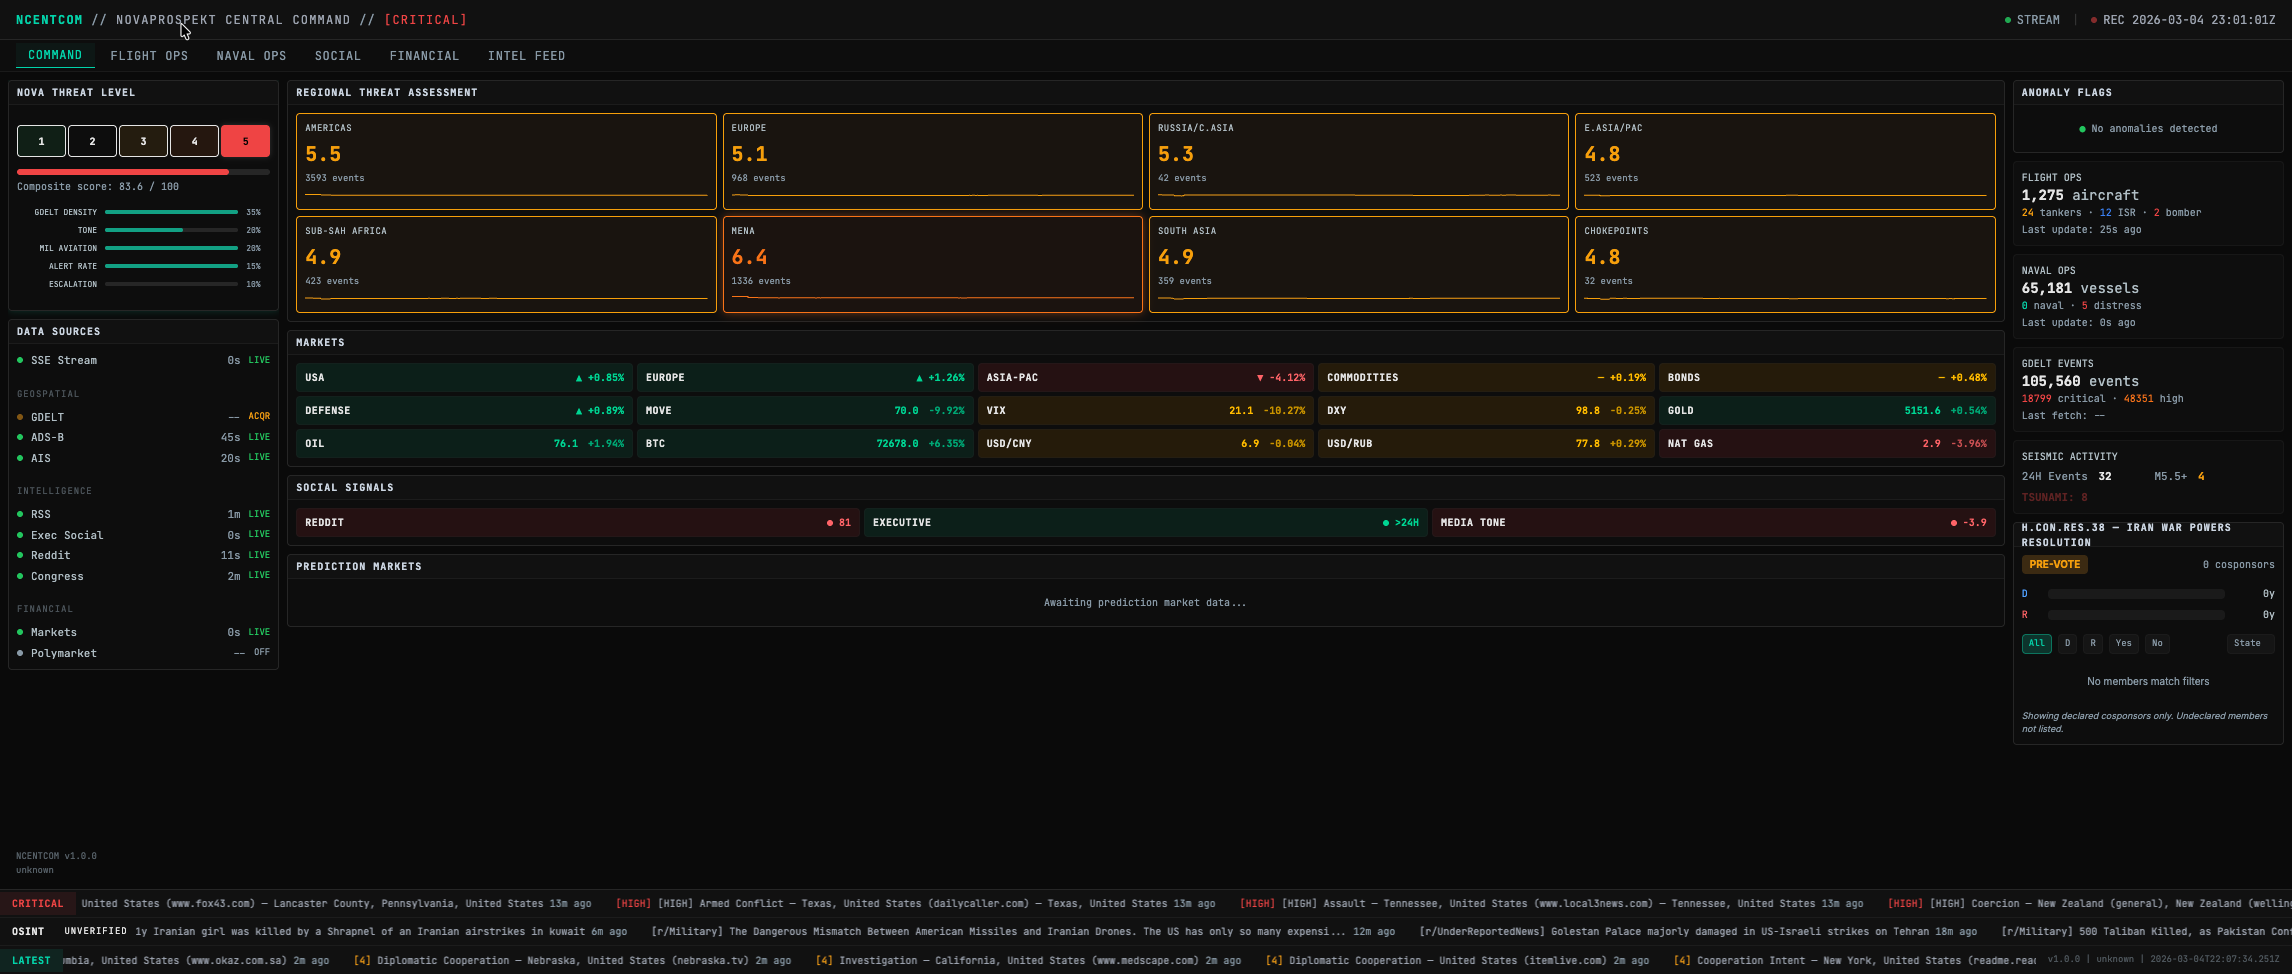Screen dimensions: 2292x974
Task: Click the GDELT Density bar
Action: [x=171, y=212]
